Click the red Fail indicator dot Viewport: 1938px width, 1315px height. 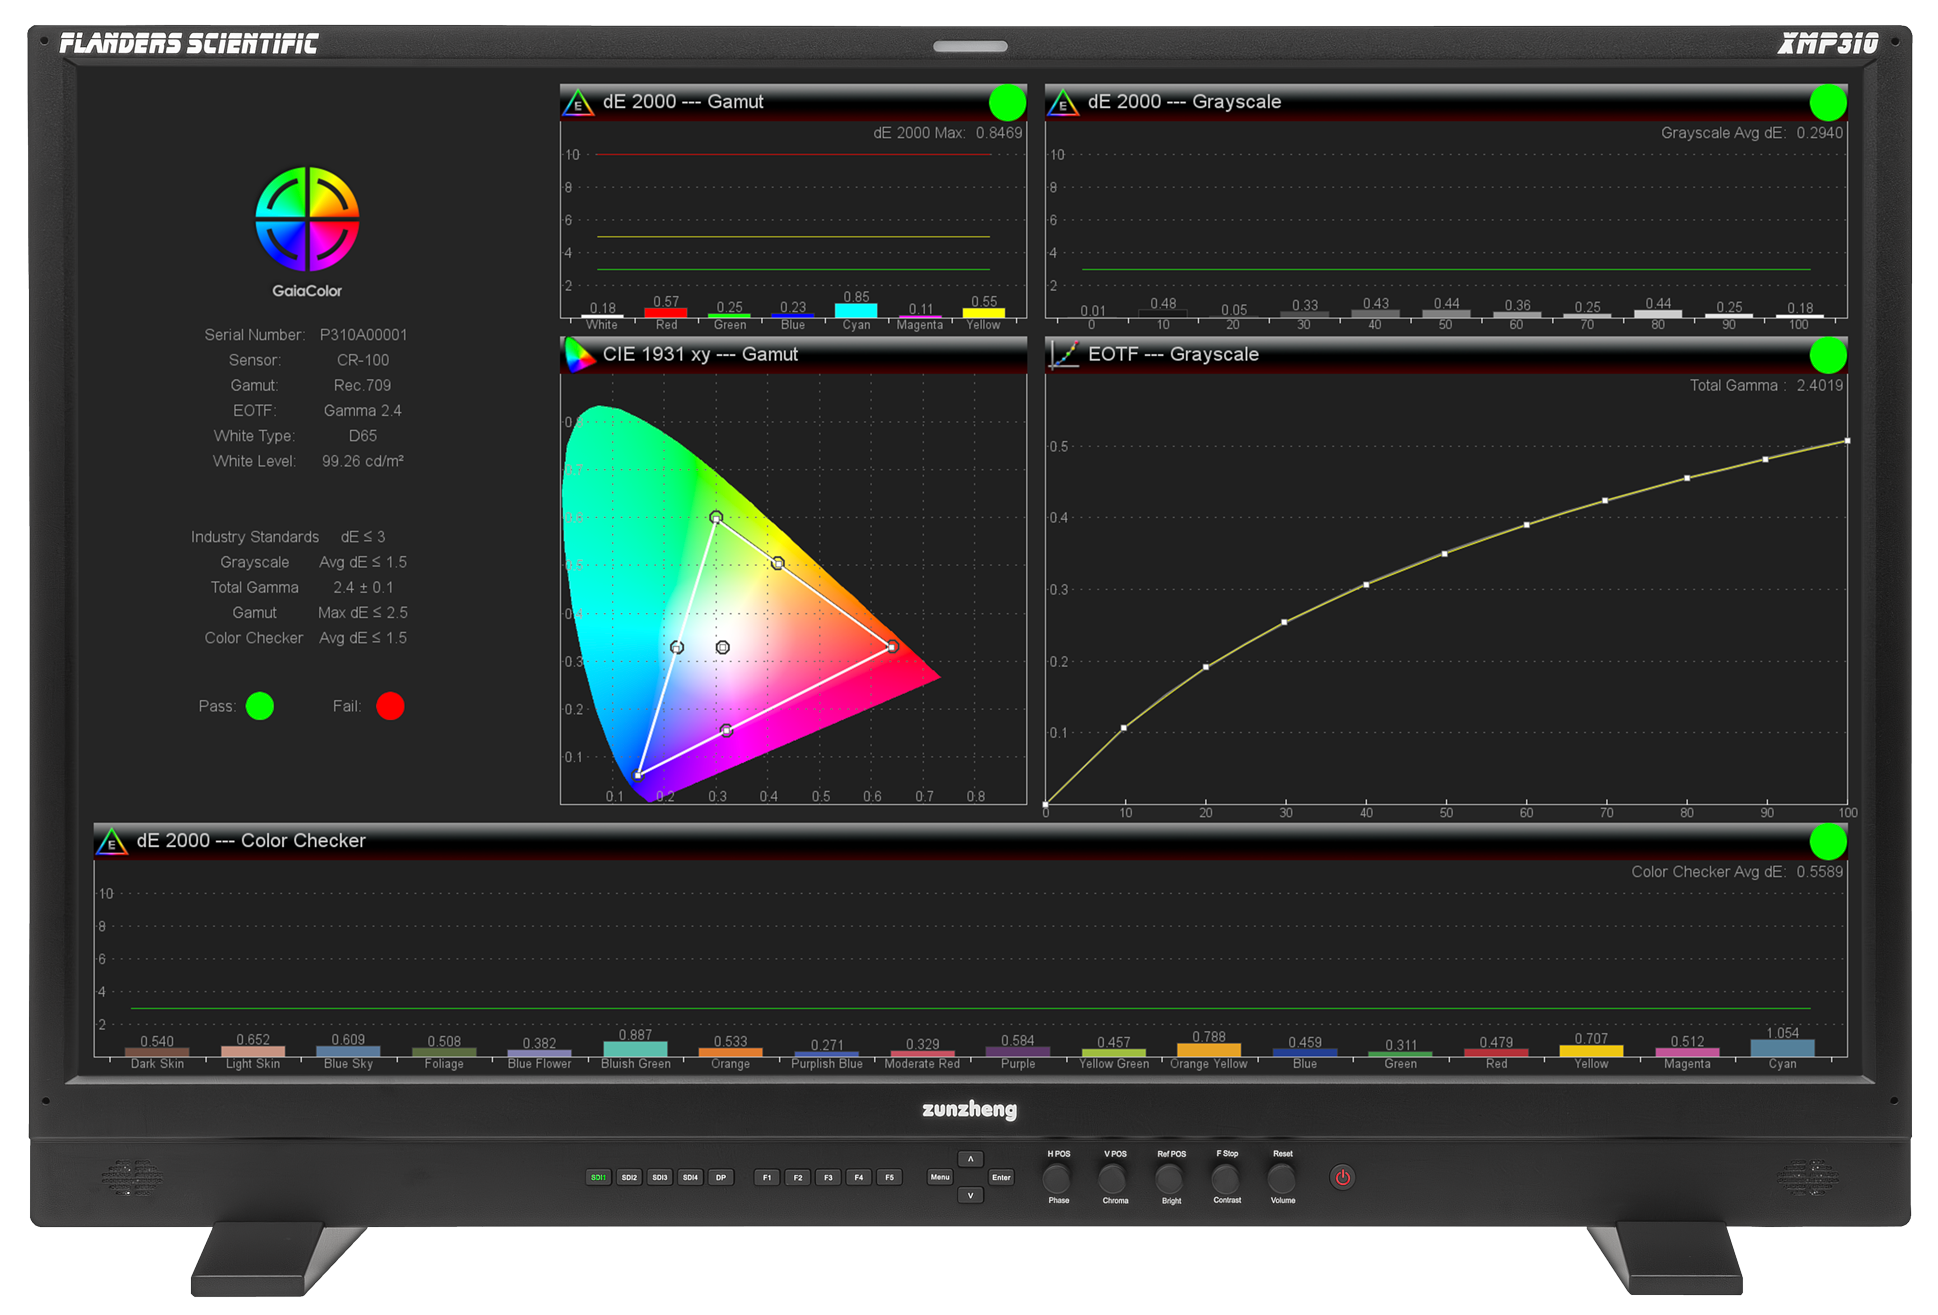tap(390, 706)
